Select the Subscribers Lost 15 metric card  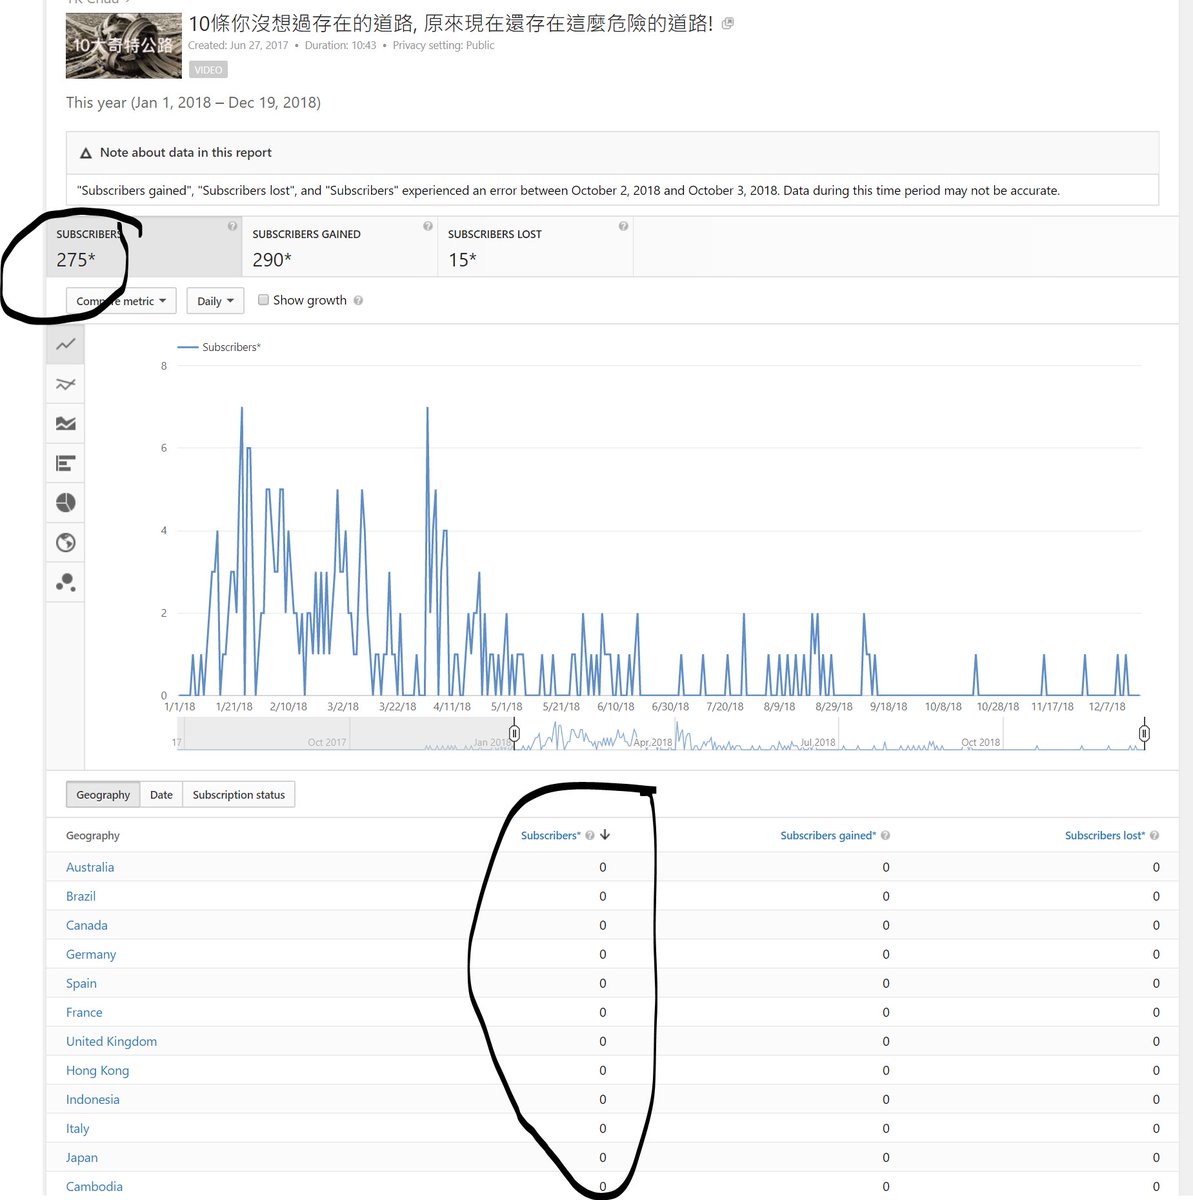[x=536, y=247]
